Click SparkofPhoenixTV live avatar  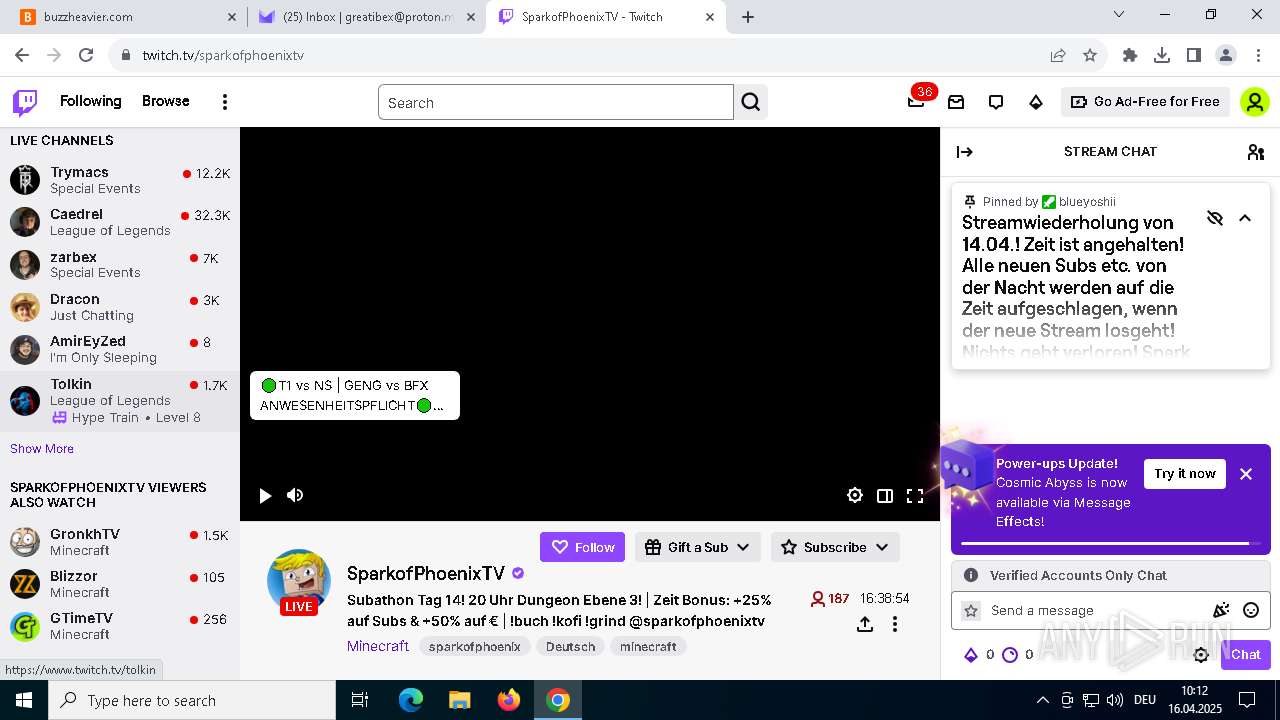tap(298, 581)
